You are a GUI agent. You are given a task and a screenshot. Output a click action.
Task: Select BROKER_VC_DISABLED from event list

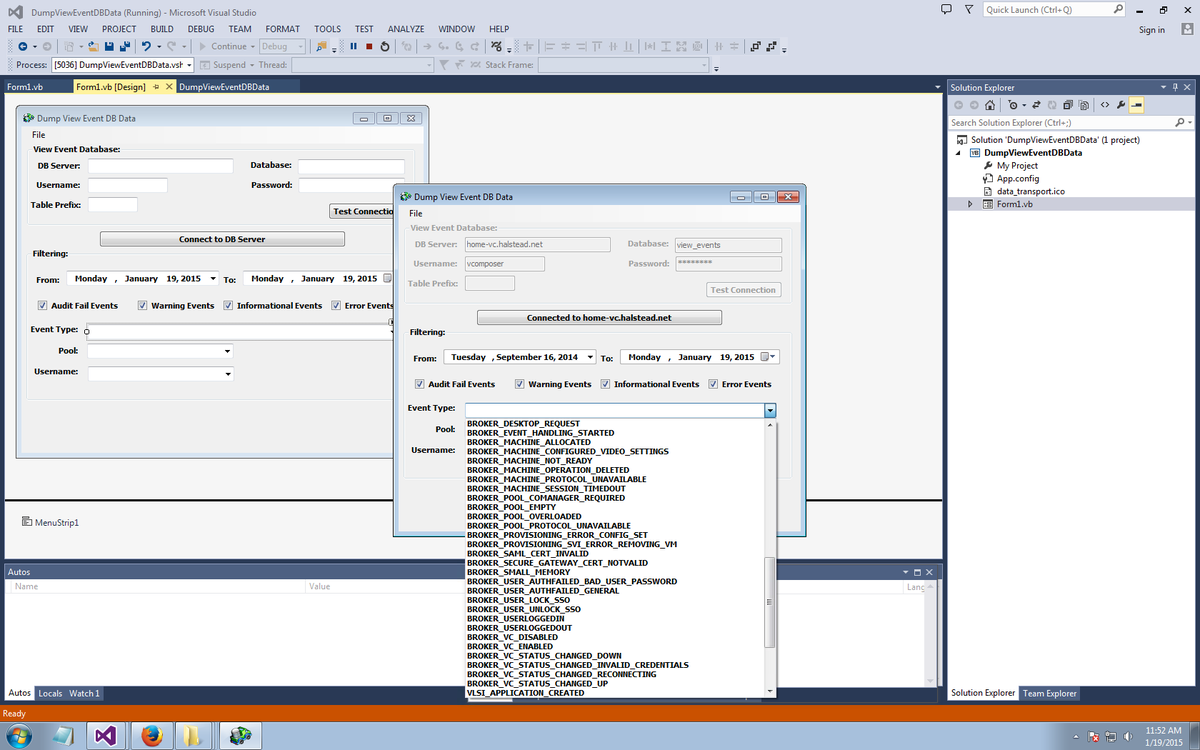(x=512, y=637)
